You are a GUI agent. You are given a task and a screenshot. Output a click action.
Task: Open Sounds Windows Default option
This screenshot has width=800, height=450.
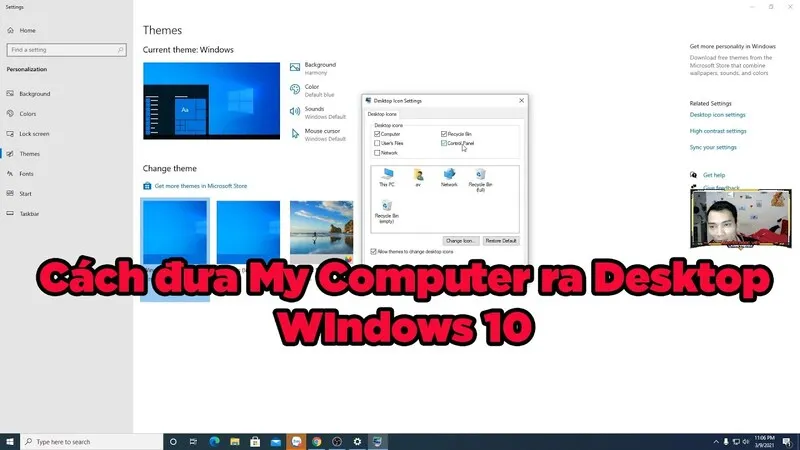click(x=318, y=112)
